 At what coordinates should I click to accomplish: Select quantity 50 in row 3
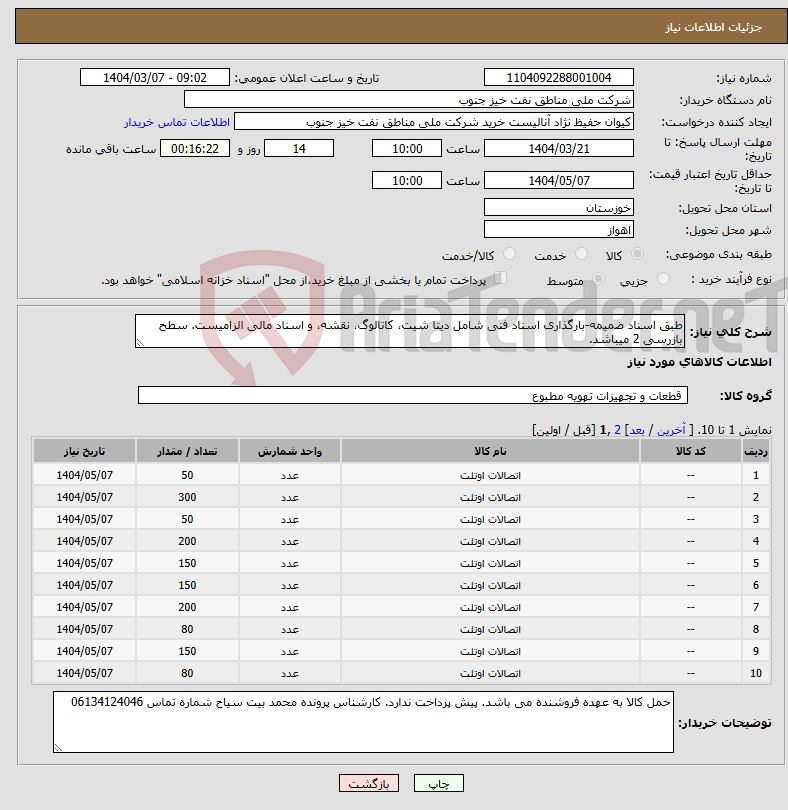click(187, 519)
